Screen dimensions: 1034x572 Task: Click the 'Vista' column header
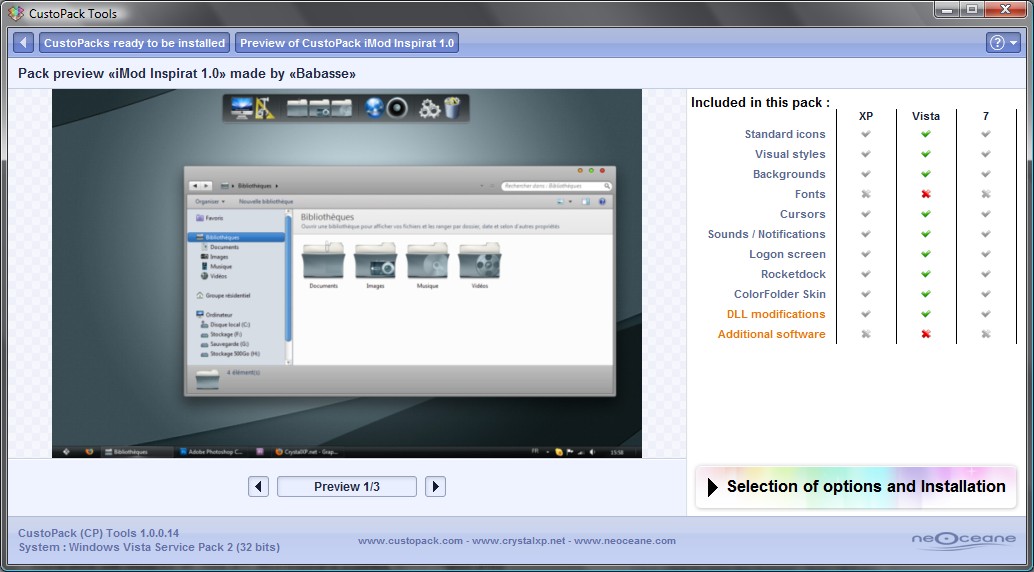[x=926, y=116]
